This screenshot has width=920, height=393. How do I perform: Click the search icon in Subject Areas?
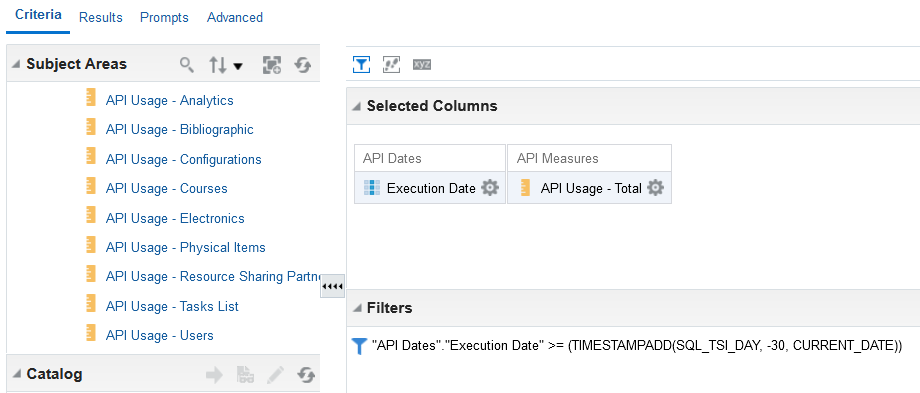pos(187,65)
